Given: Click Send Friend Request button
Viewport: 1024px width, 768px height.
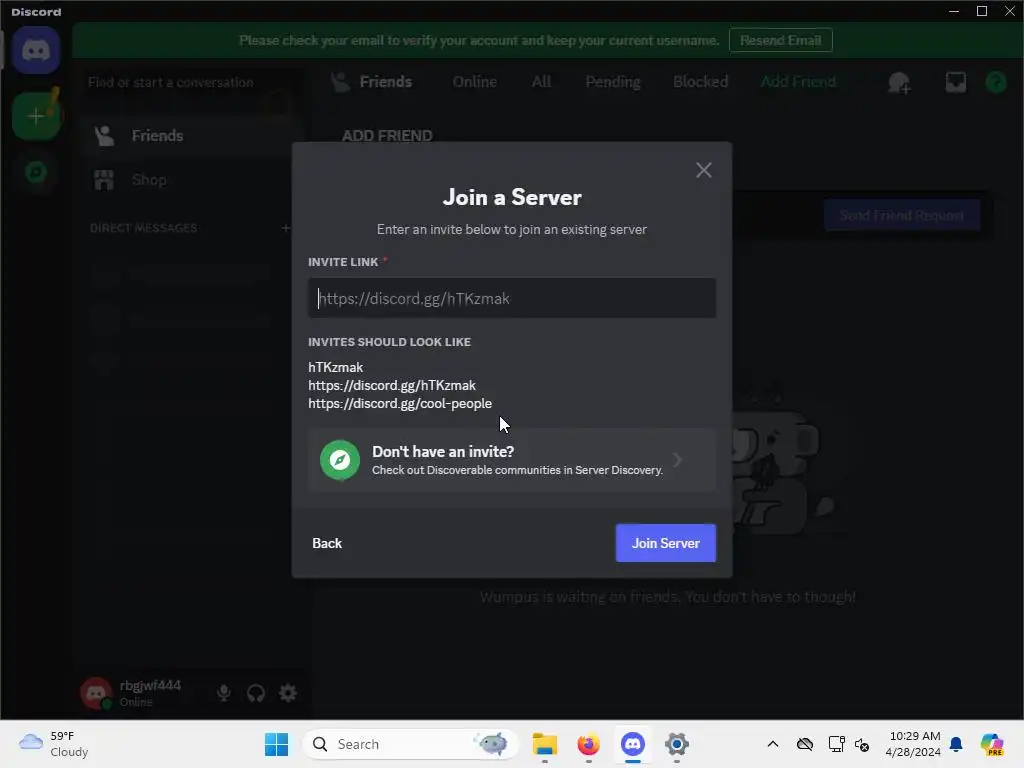Looking at the screenshot, I should point(901,216).
